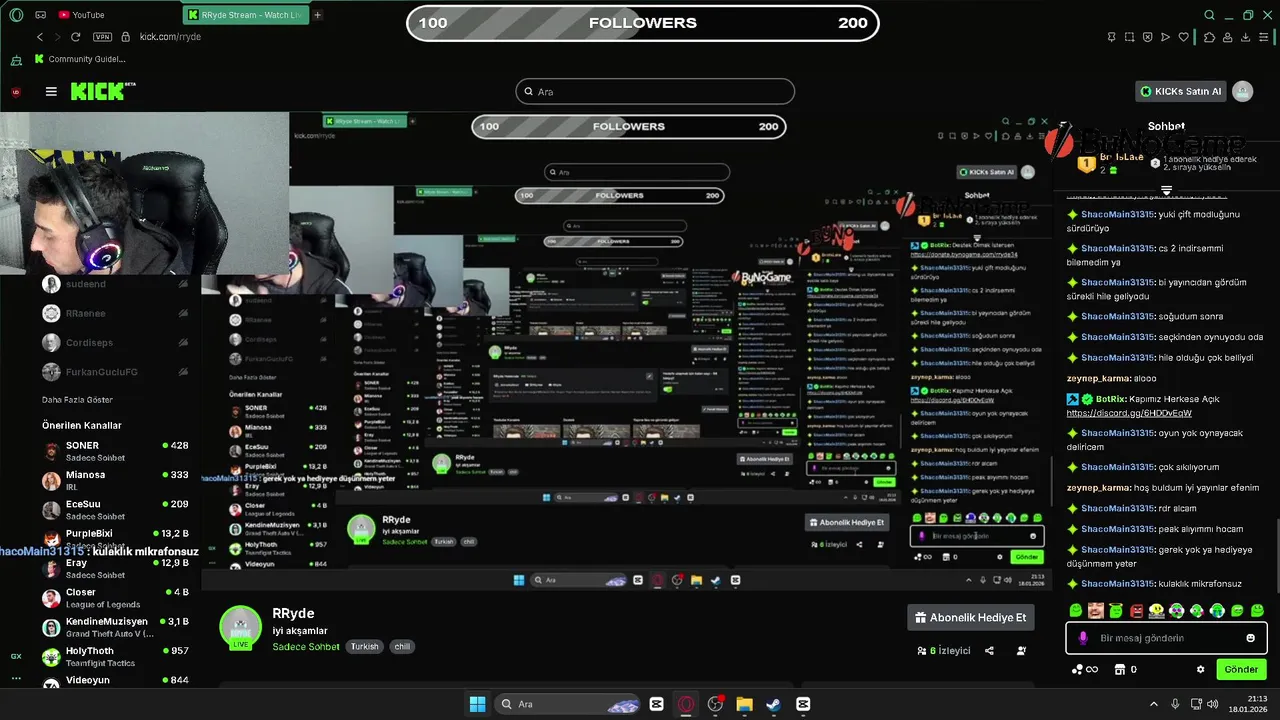Select the chill tag
This screenshot has width=1280, height=720.
[402, 647]
